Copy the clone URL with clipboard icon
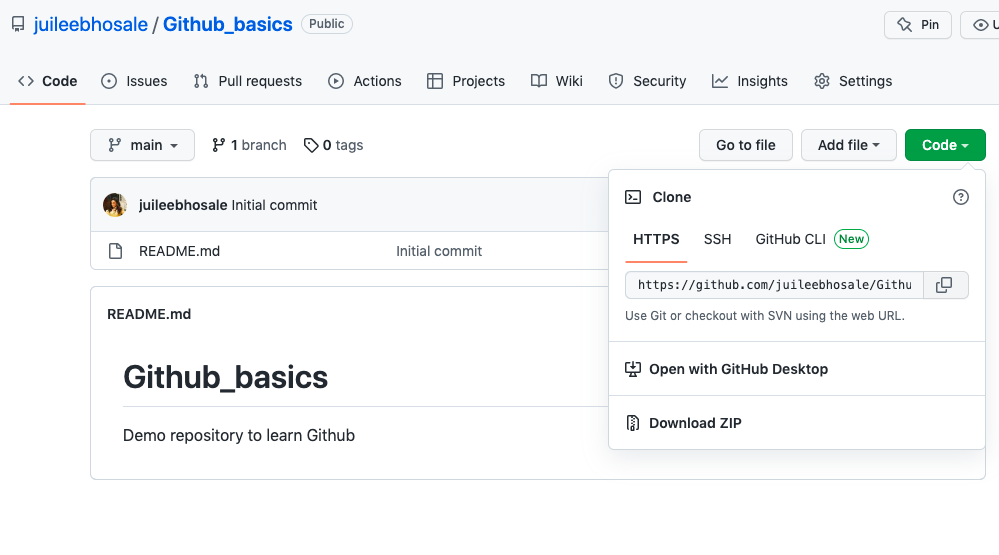Screen dimensions: 999x555 tap(945, 285)
